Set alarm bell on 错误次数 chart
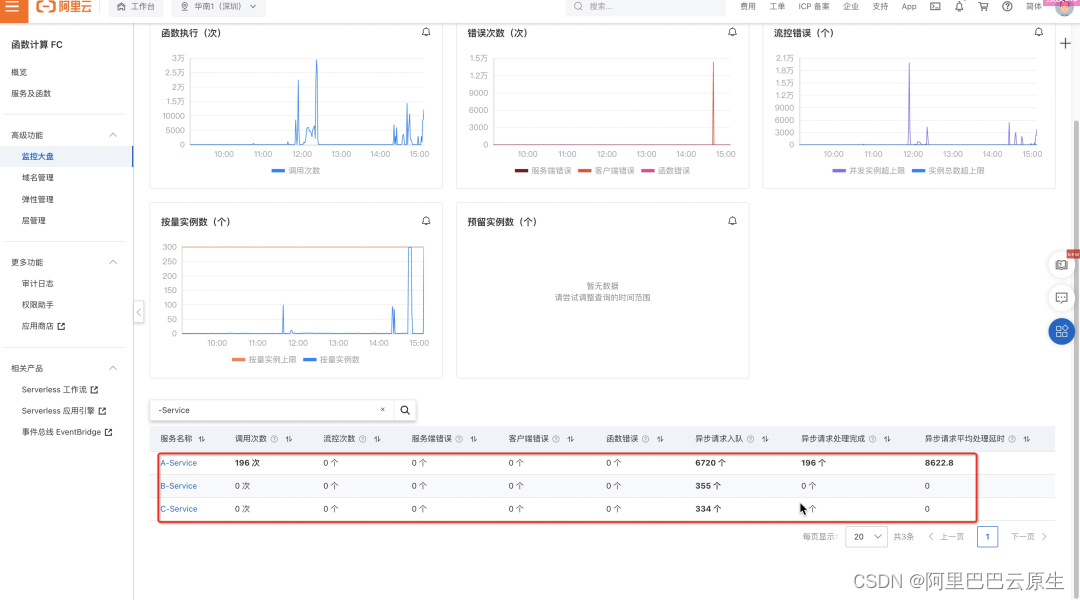The image size is (1080, 600). tap(732, 32)
